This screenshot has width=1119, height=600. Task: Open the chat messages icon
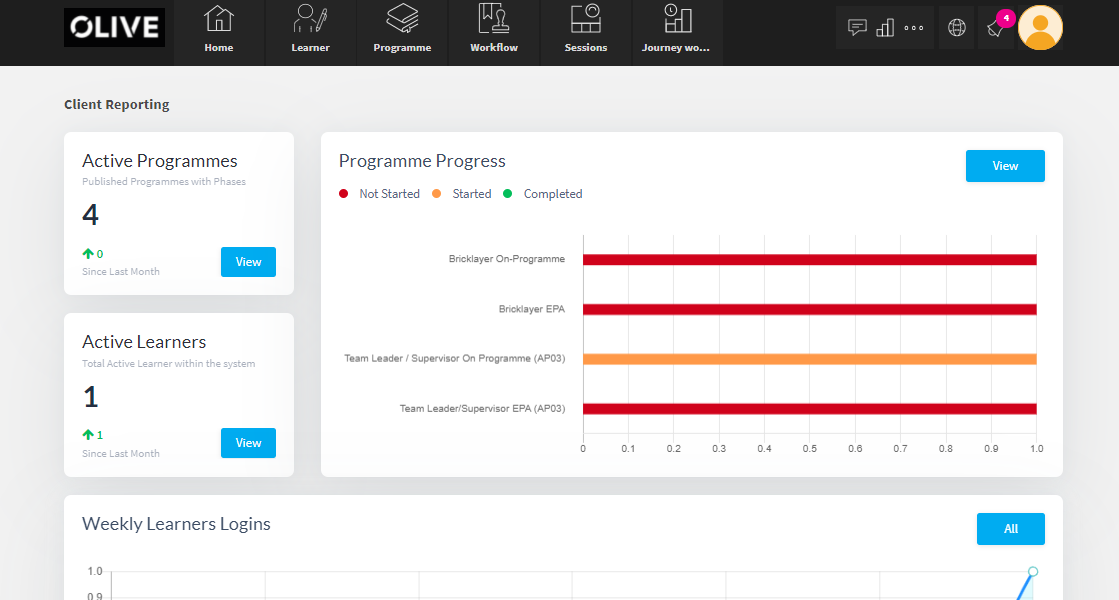857,27
